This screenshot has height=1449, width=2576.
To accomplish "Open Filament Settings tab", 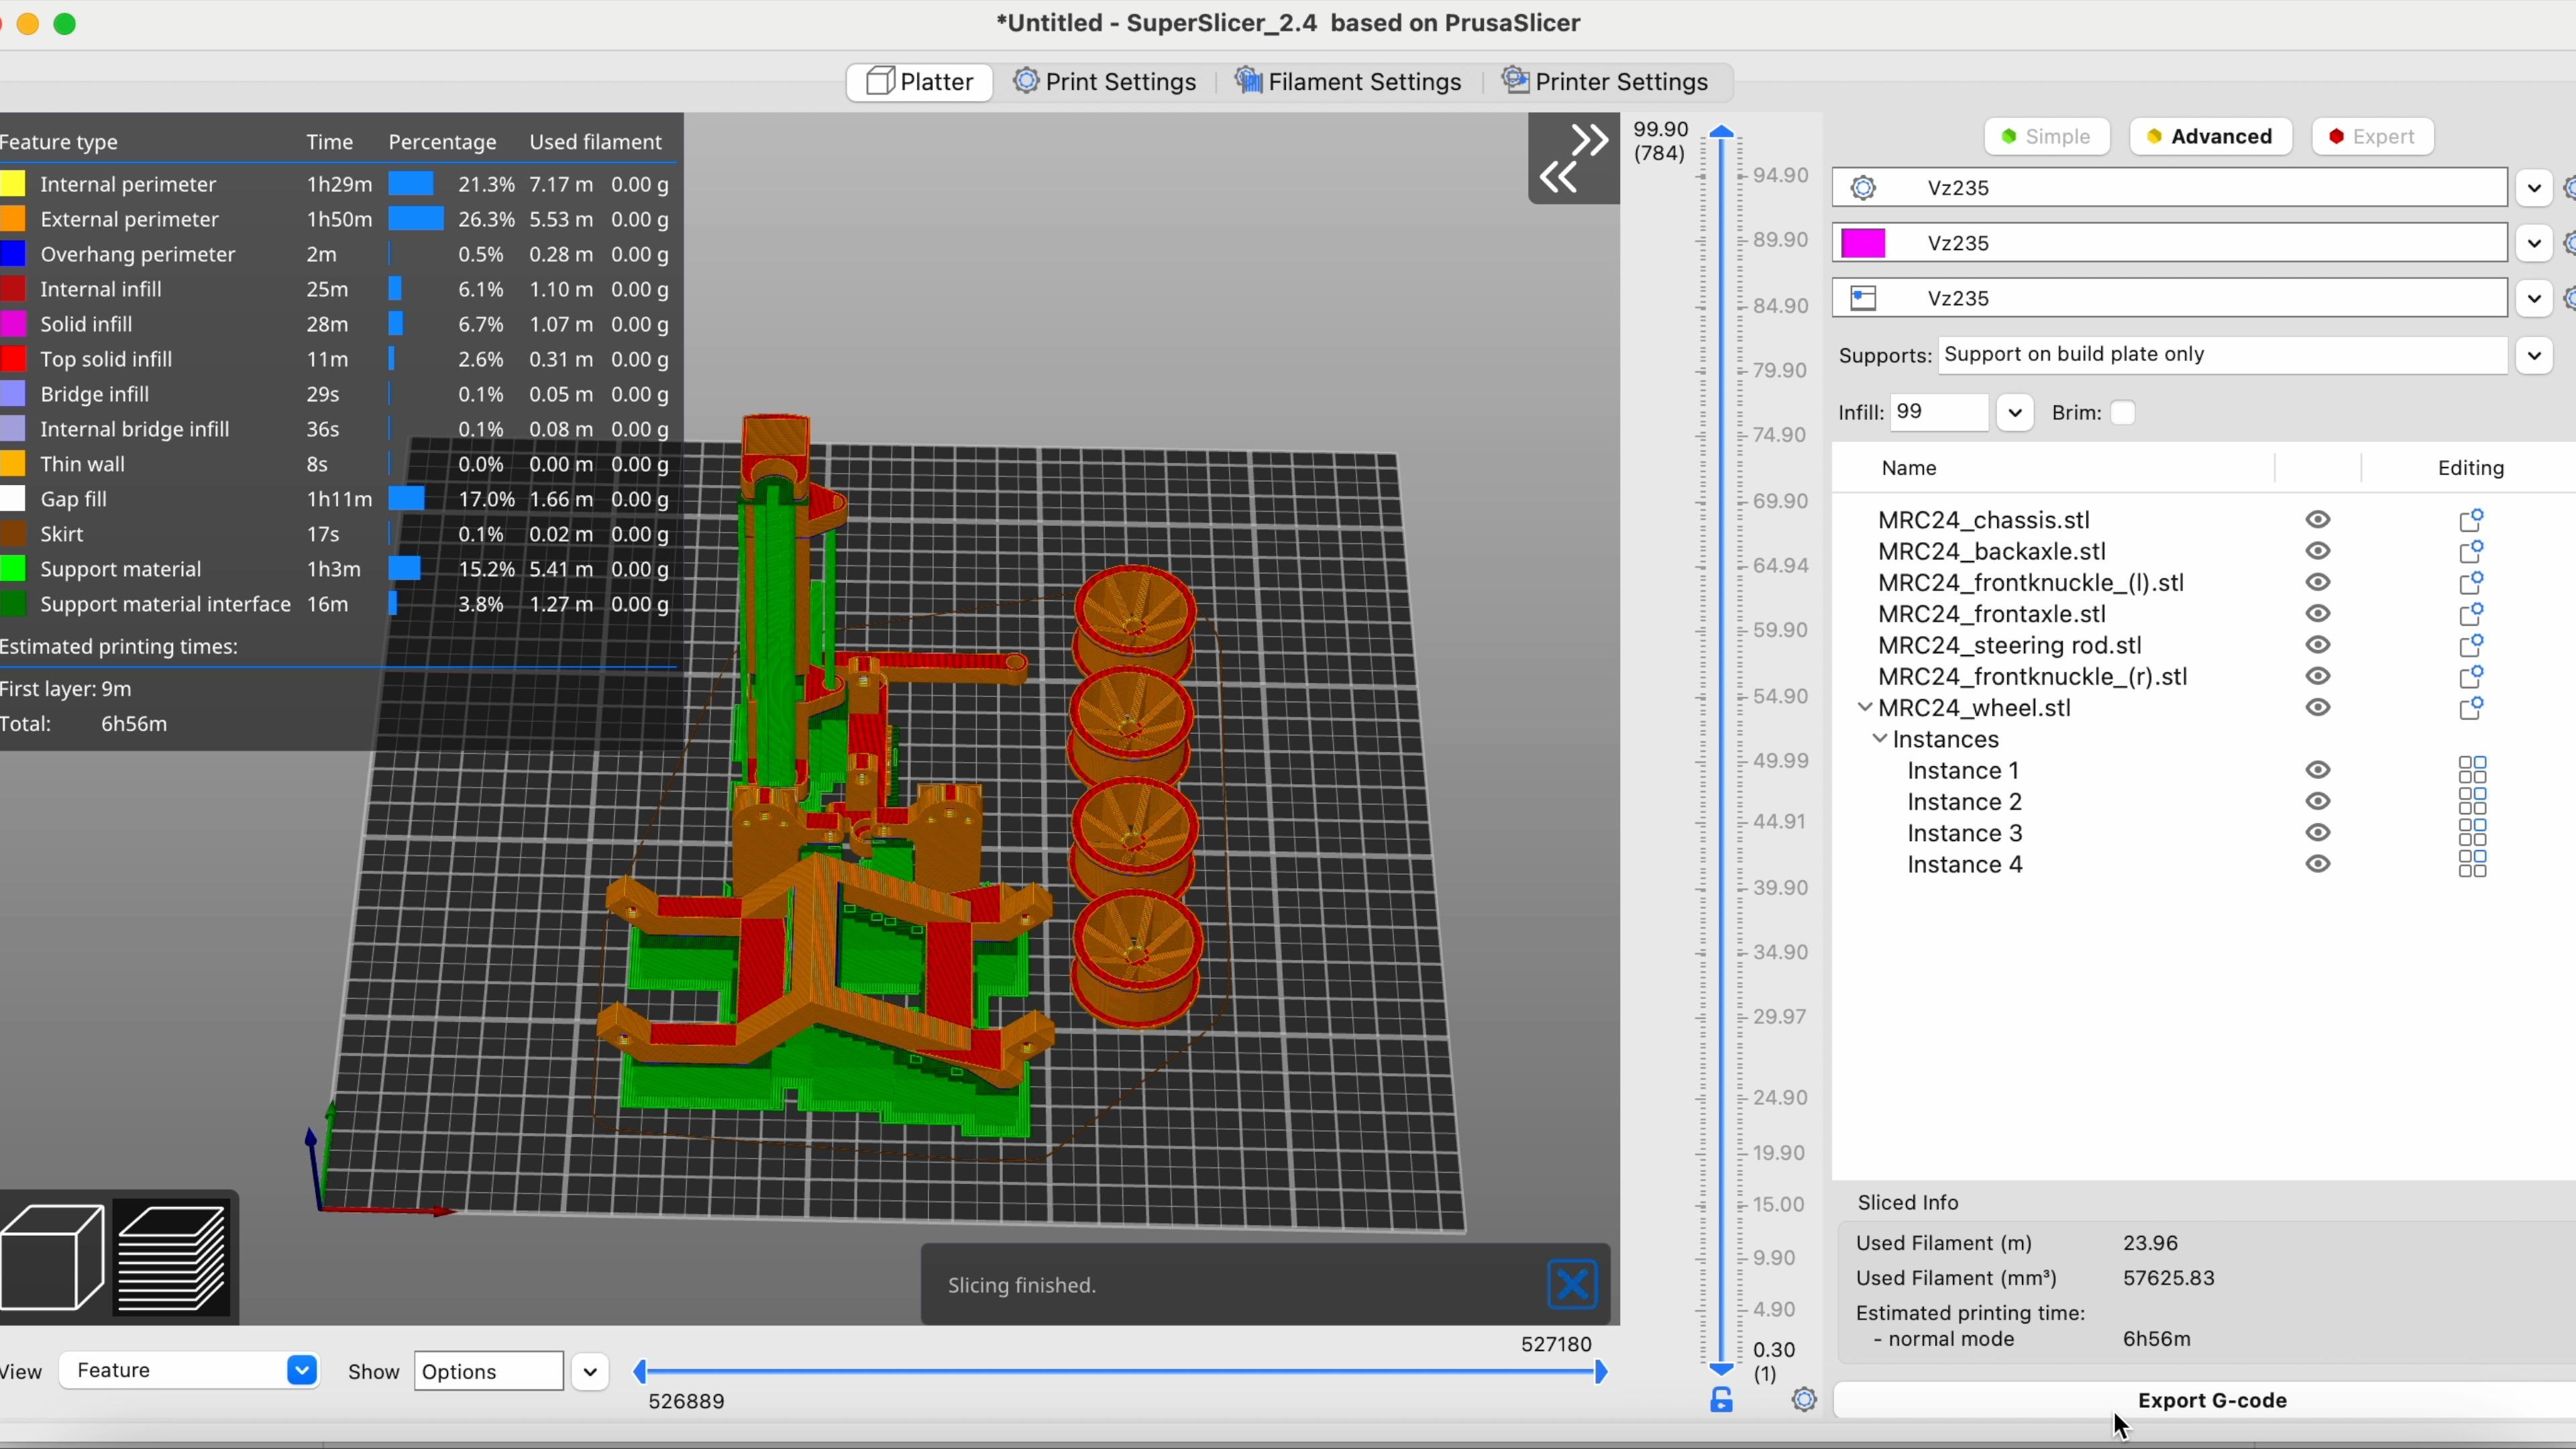I will (x=1348, y=82).
